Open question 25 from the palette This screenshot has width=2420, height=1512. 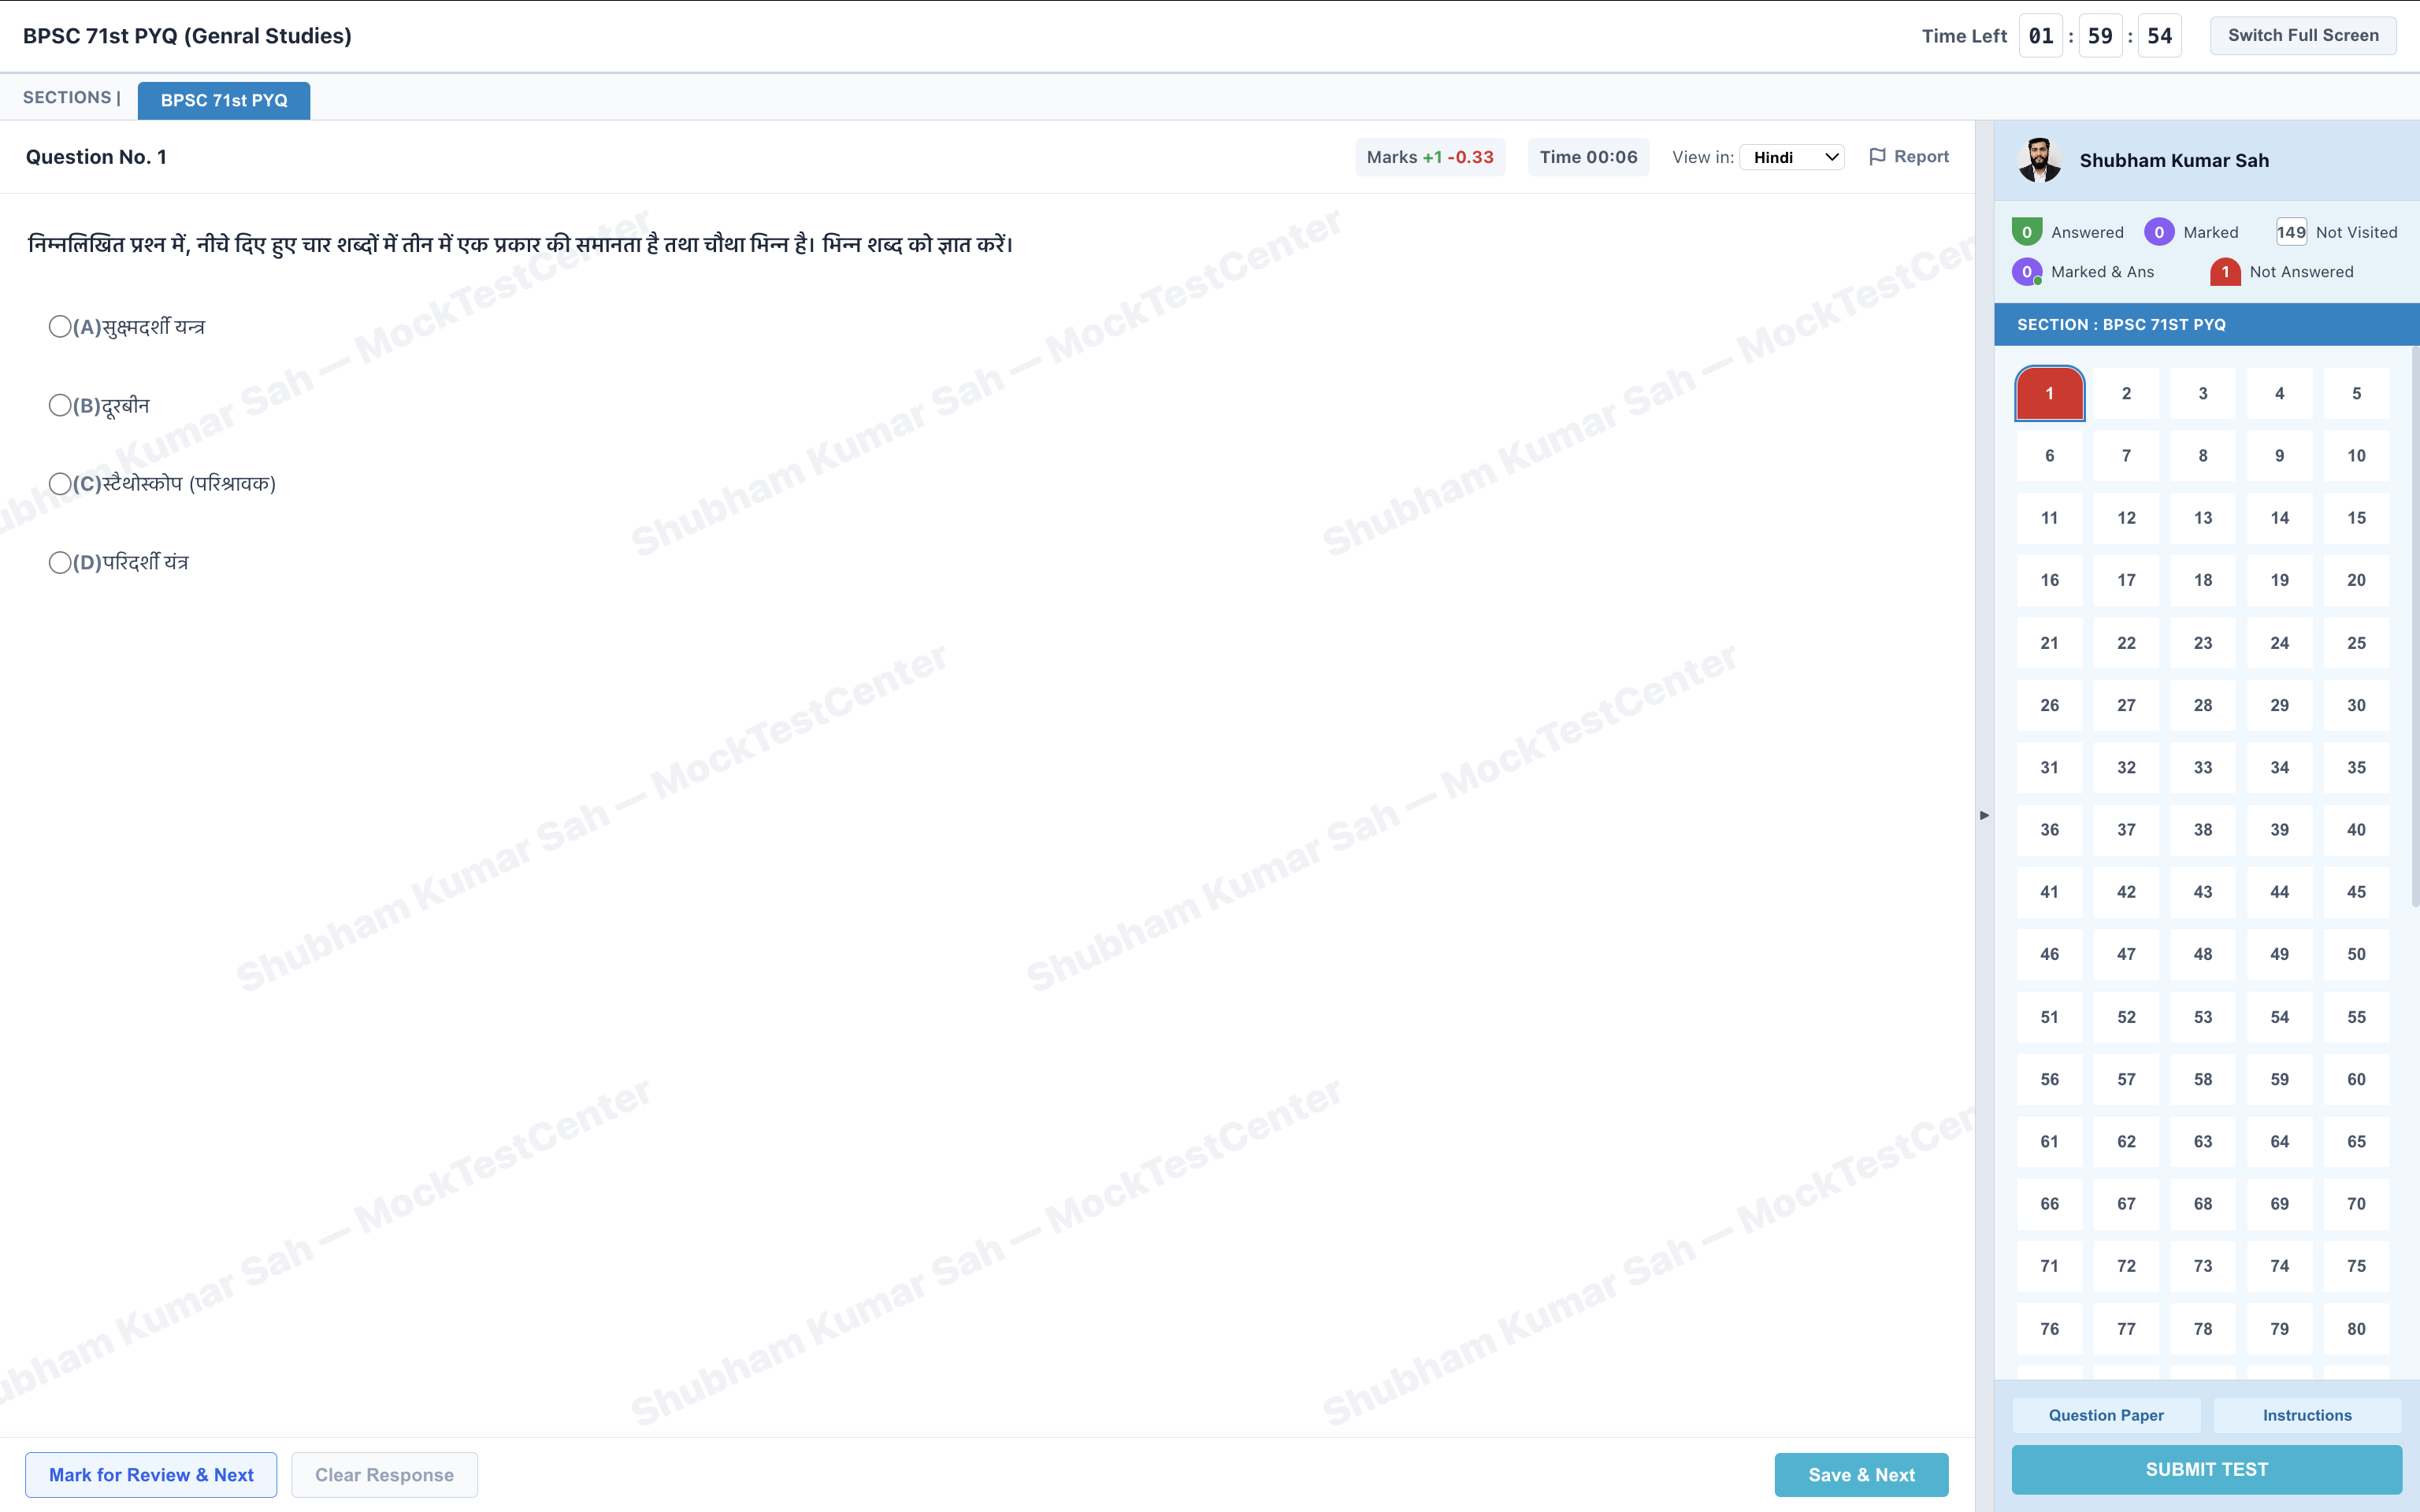pos(2356,643)
